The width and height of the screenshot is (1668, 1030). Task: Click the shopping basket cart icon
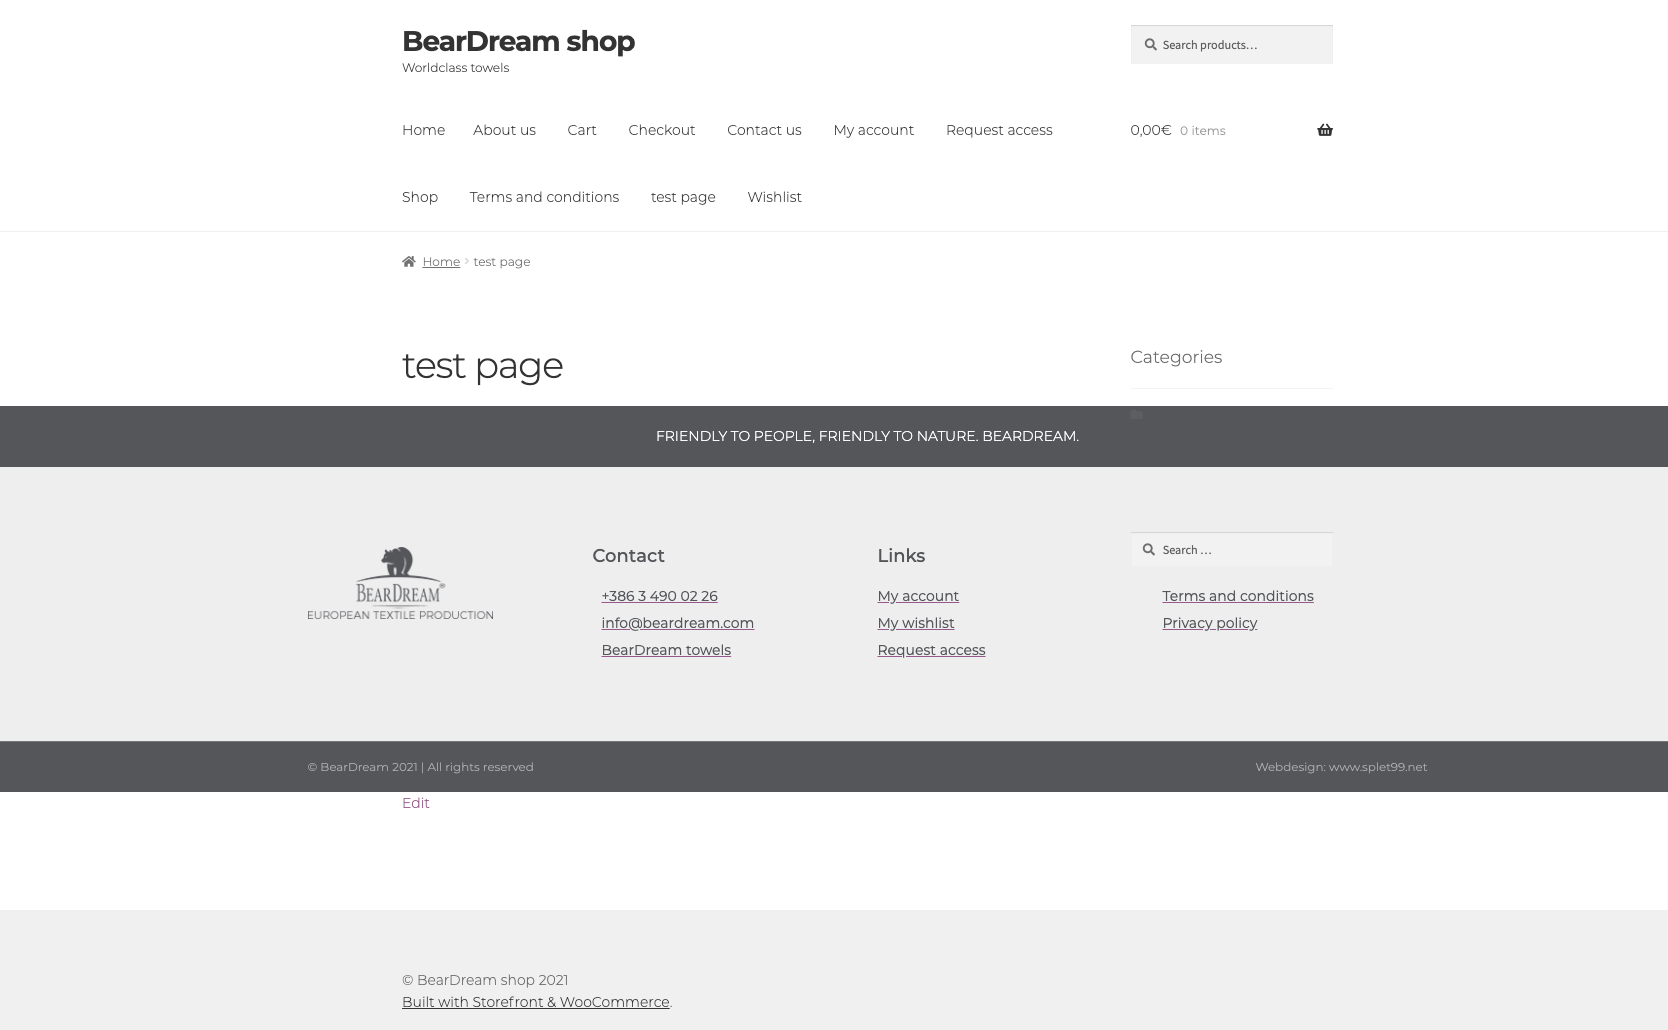tap(1324, 130)
